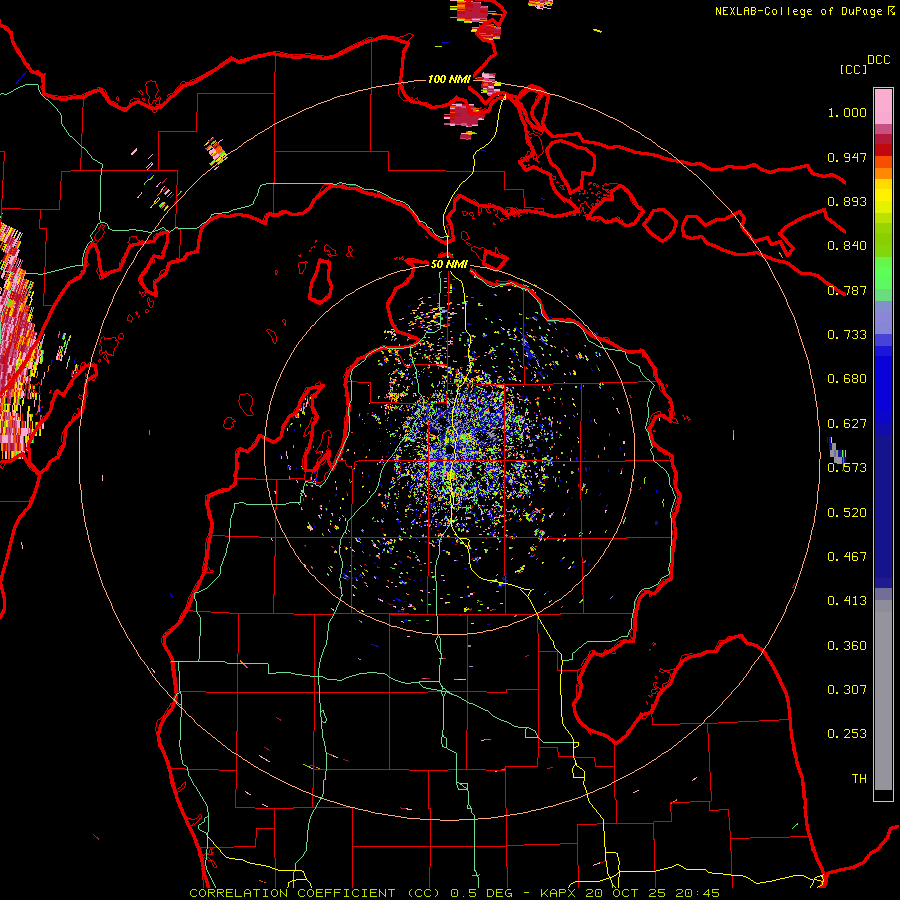Pick the pink band on color scale
Image resolution: width=900 pixels, height=900 pixels.
tap(883, 107)
